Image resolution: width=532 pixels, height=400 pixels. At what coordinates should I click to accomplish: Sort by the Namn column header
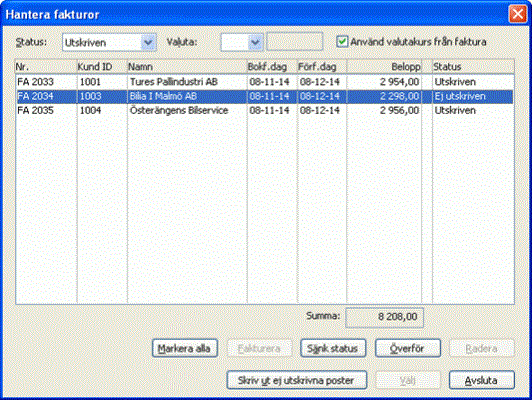click(x=187, y=67)
